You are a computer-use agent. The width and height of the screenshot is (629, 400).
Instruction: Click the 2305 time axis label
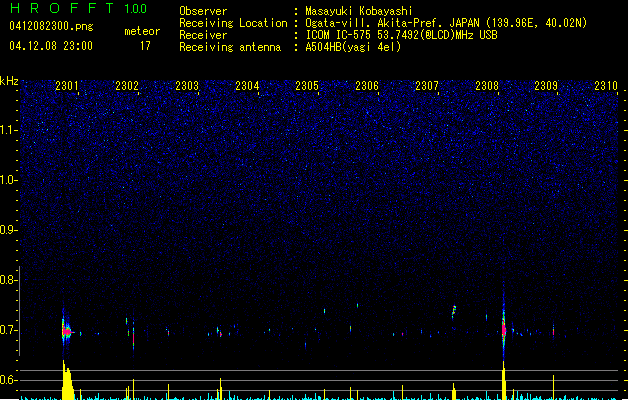pyautogui.click(x=307, y=86)
